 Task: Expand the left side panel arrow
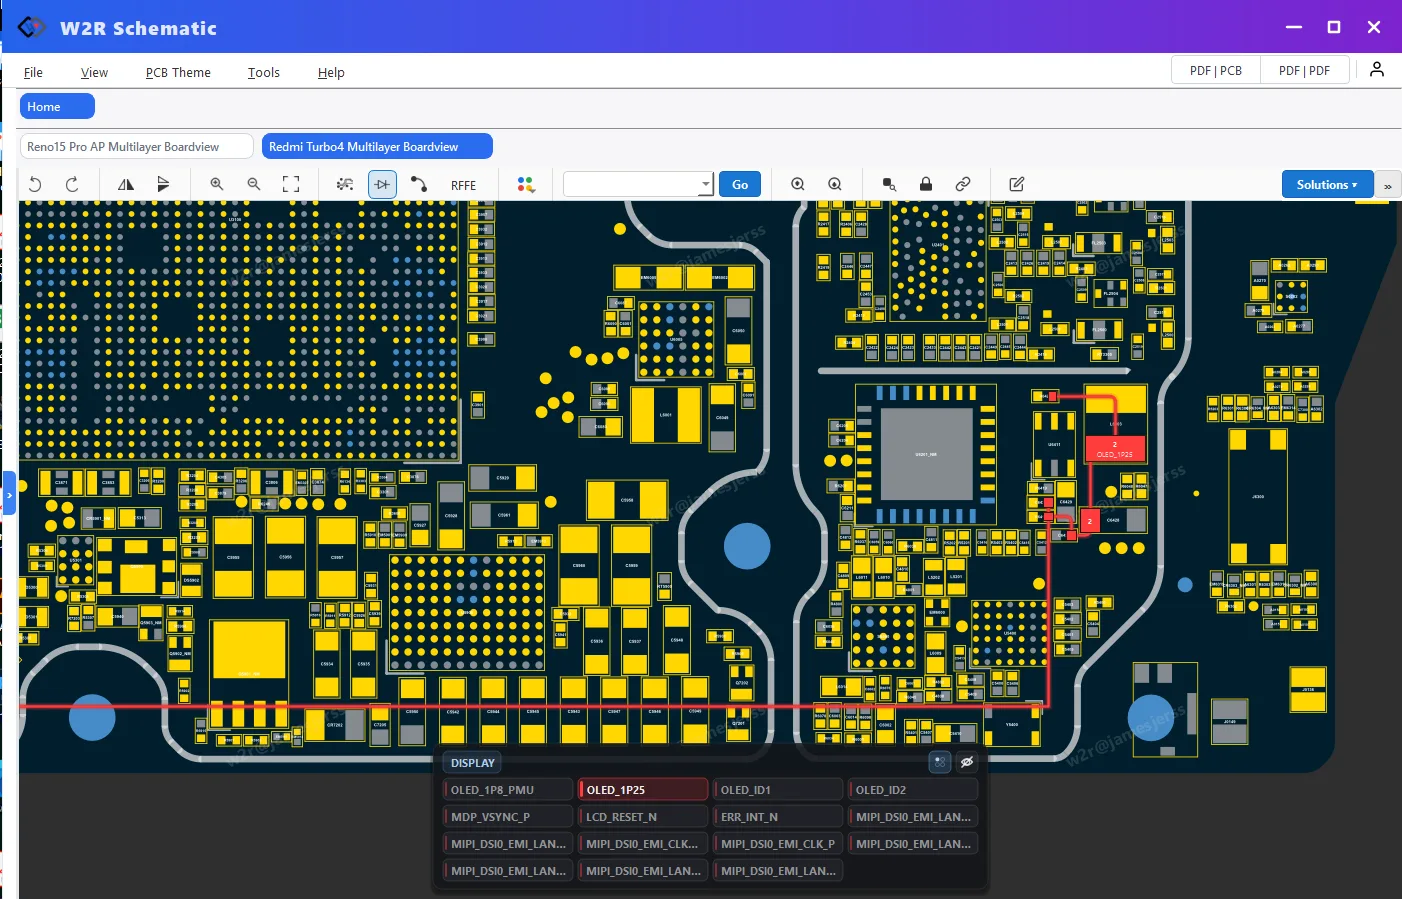click(x=9, y=493)
